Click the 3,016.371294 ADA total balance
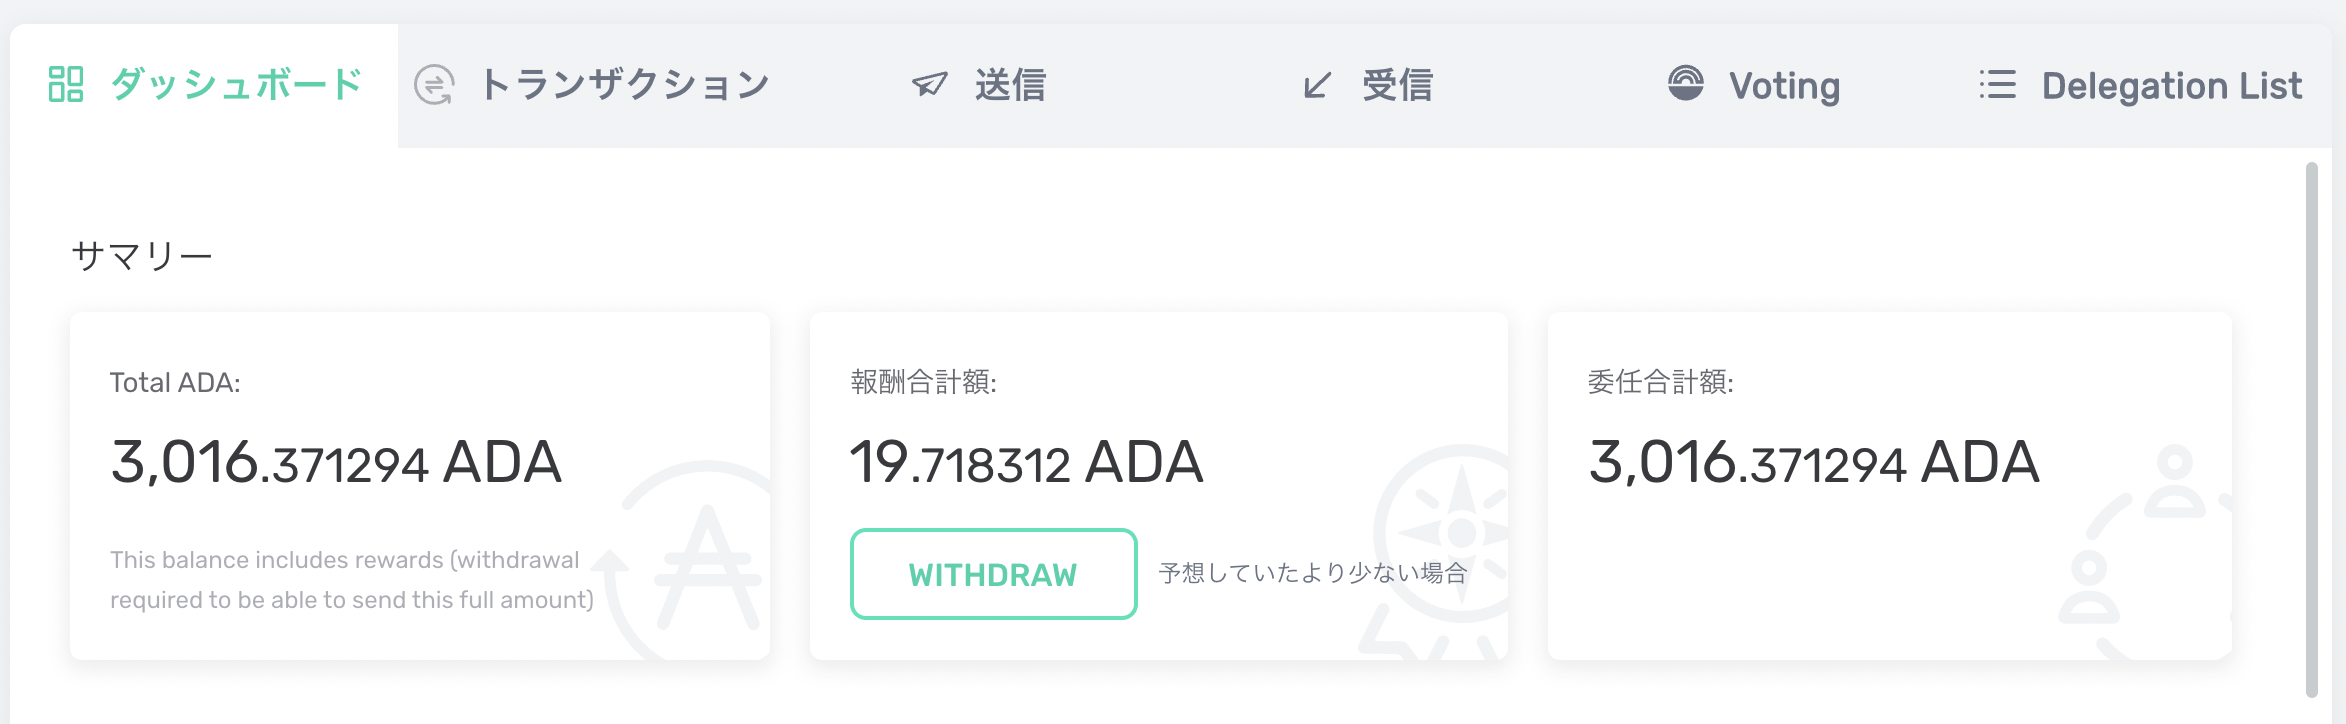Viewport: 2346px width, 724px height. pyautogui.click(x=336, y=463)
